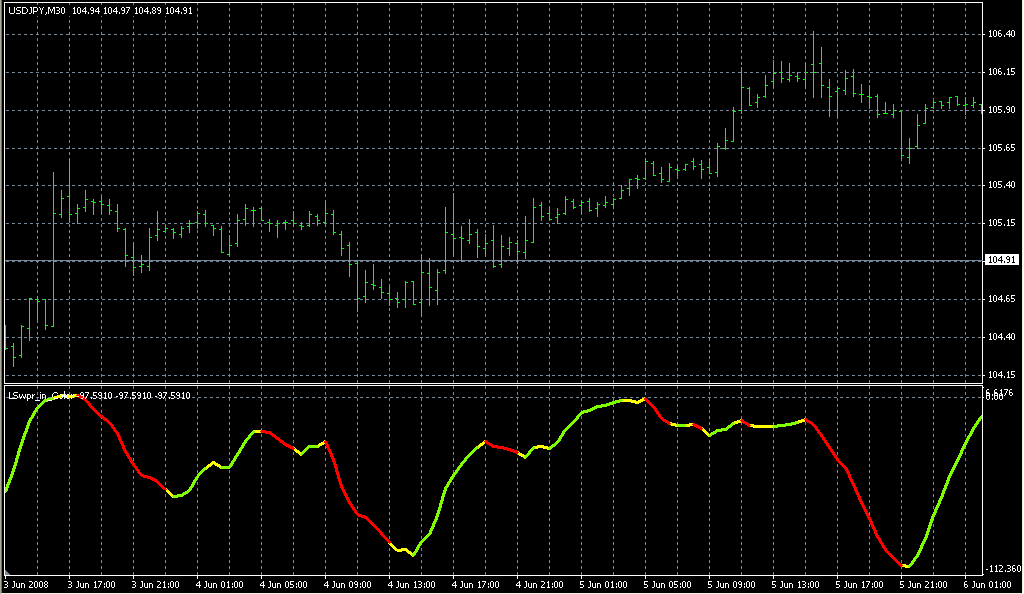Click the 106.15 price scale label

coord(1001,72)
